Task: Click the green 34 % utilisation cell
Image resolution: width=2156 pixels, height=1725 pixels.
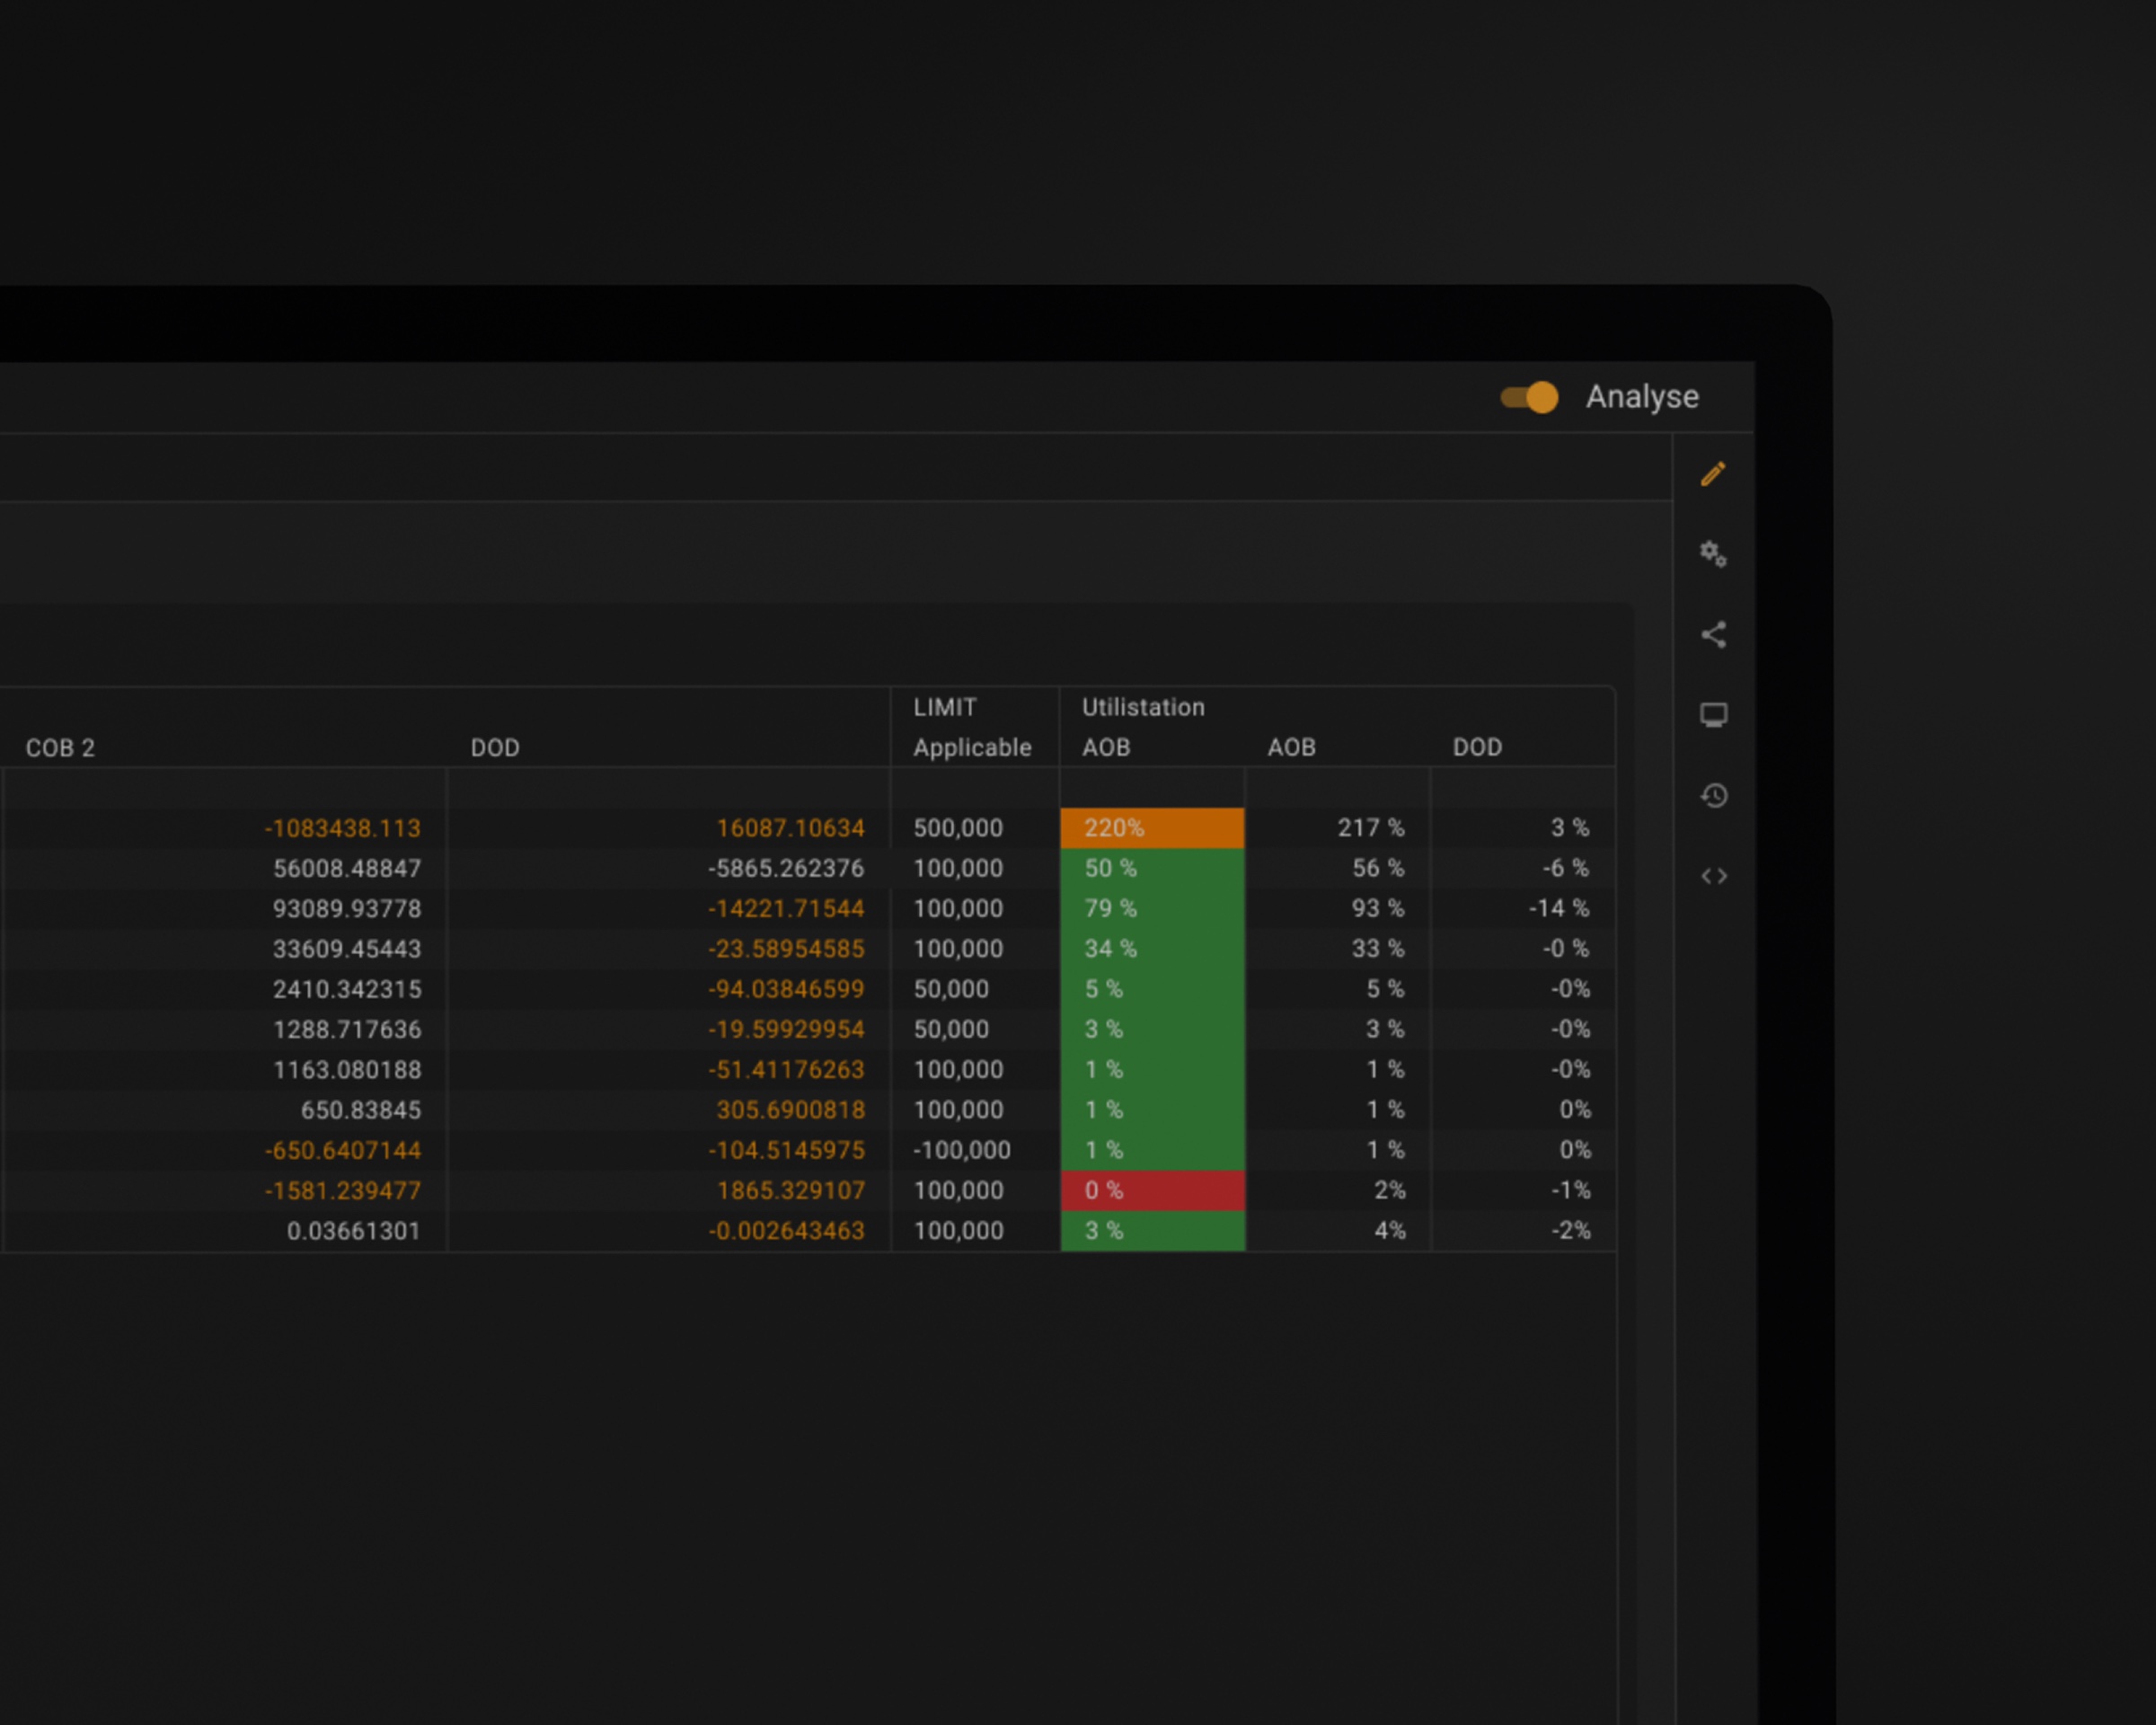Action: 1152,949
